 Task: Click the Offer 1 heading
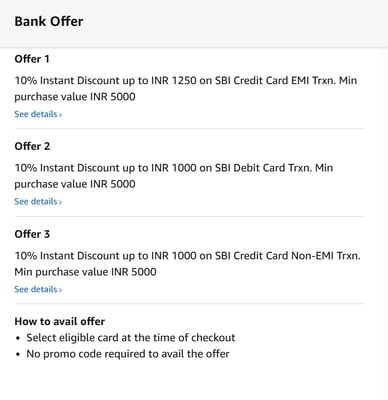32,59
